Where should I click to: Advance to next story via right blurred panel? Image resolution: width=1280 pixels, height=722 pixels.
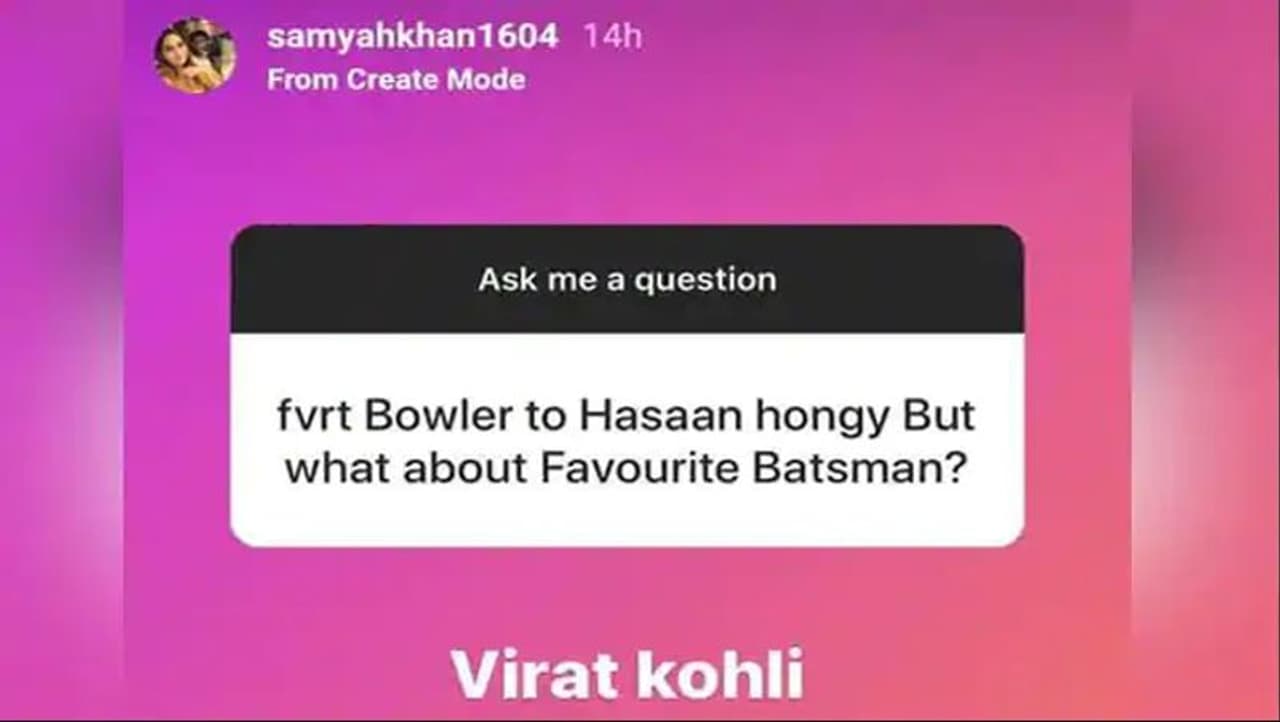click(1205, 361)
